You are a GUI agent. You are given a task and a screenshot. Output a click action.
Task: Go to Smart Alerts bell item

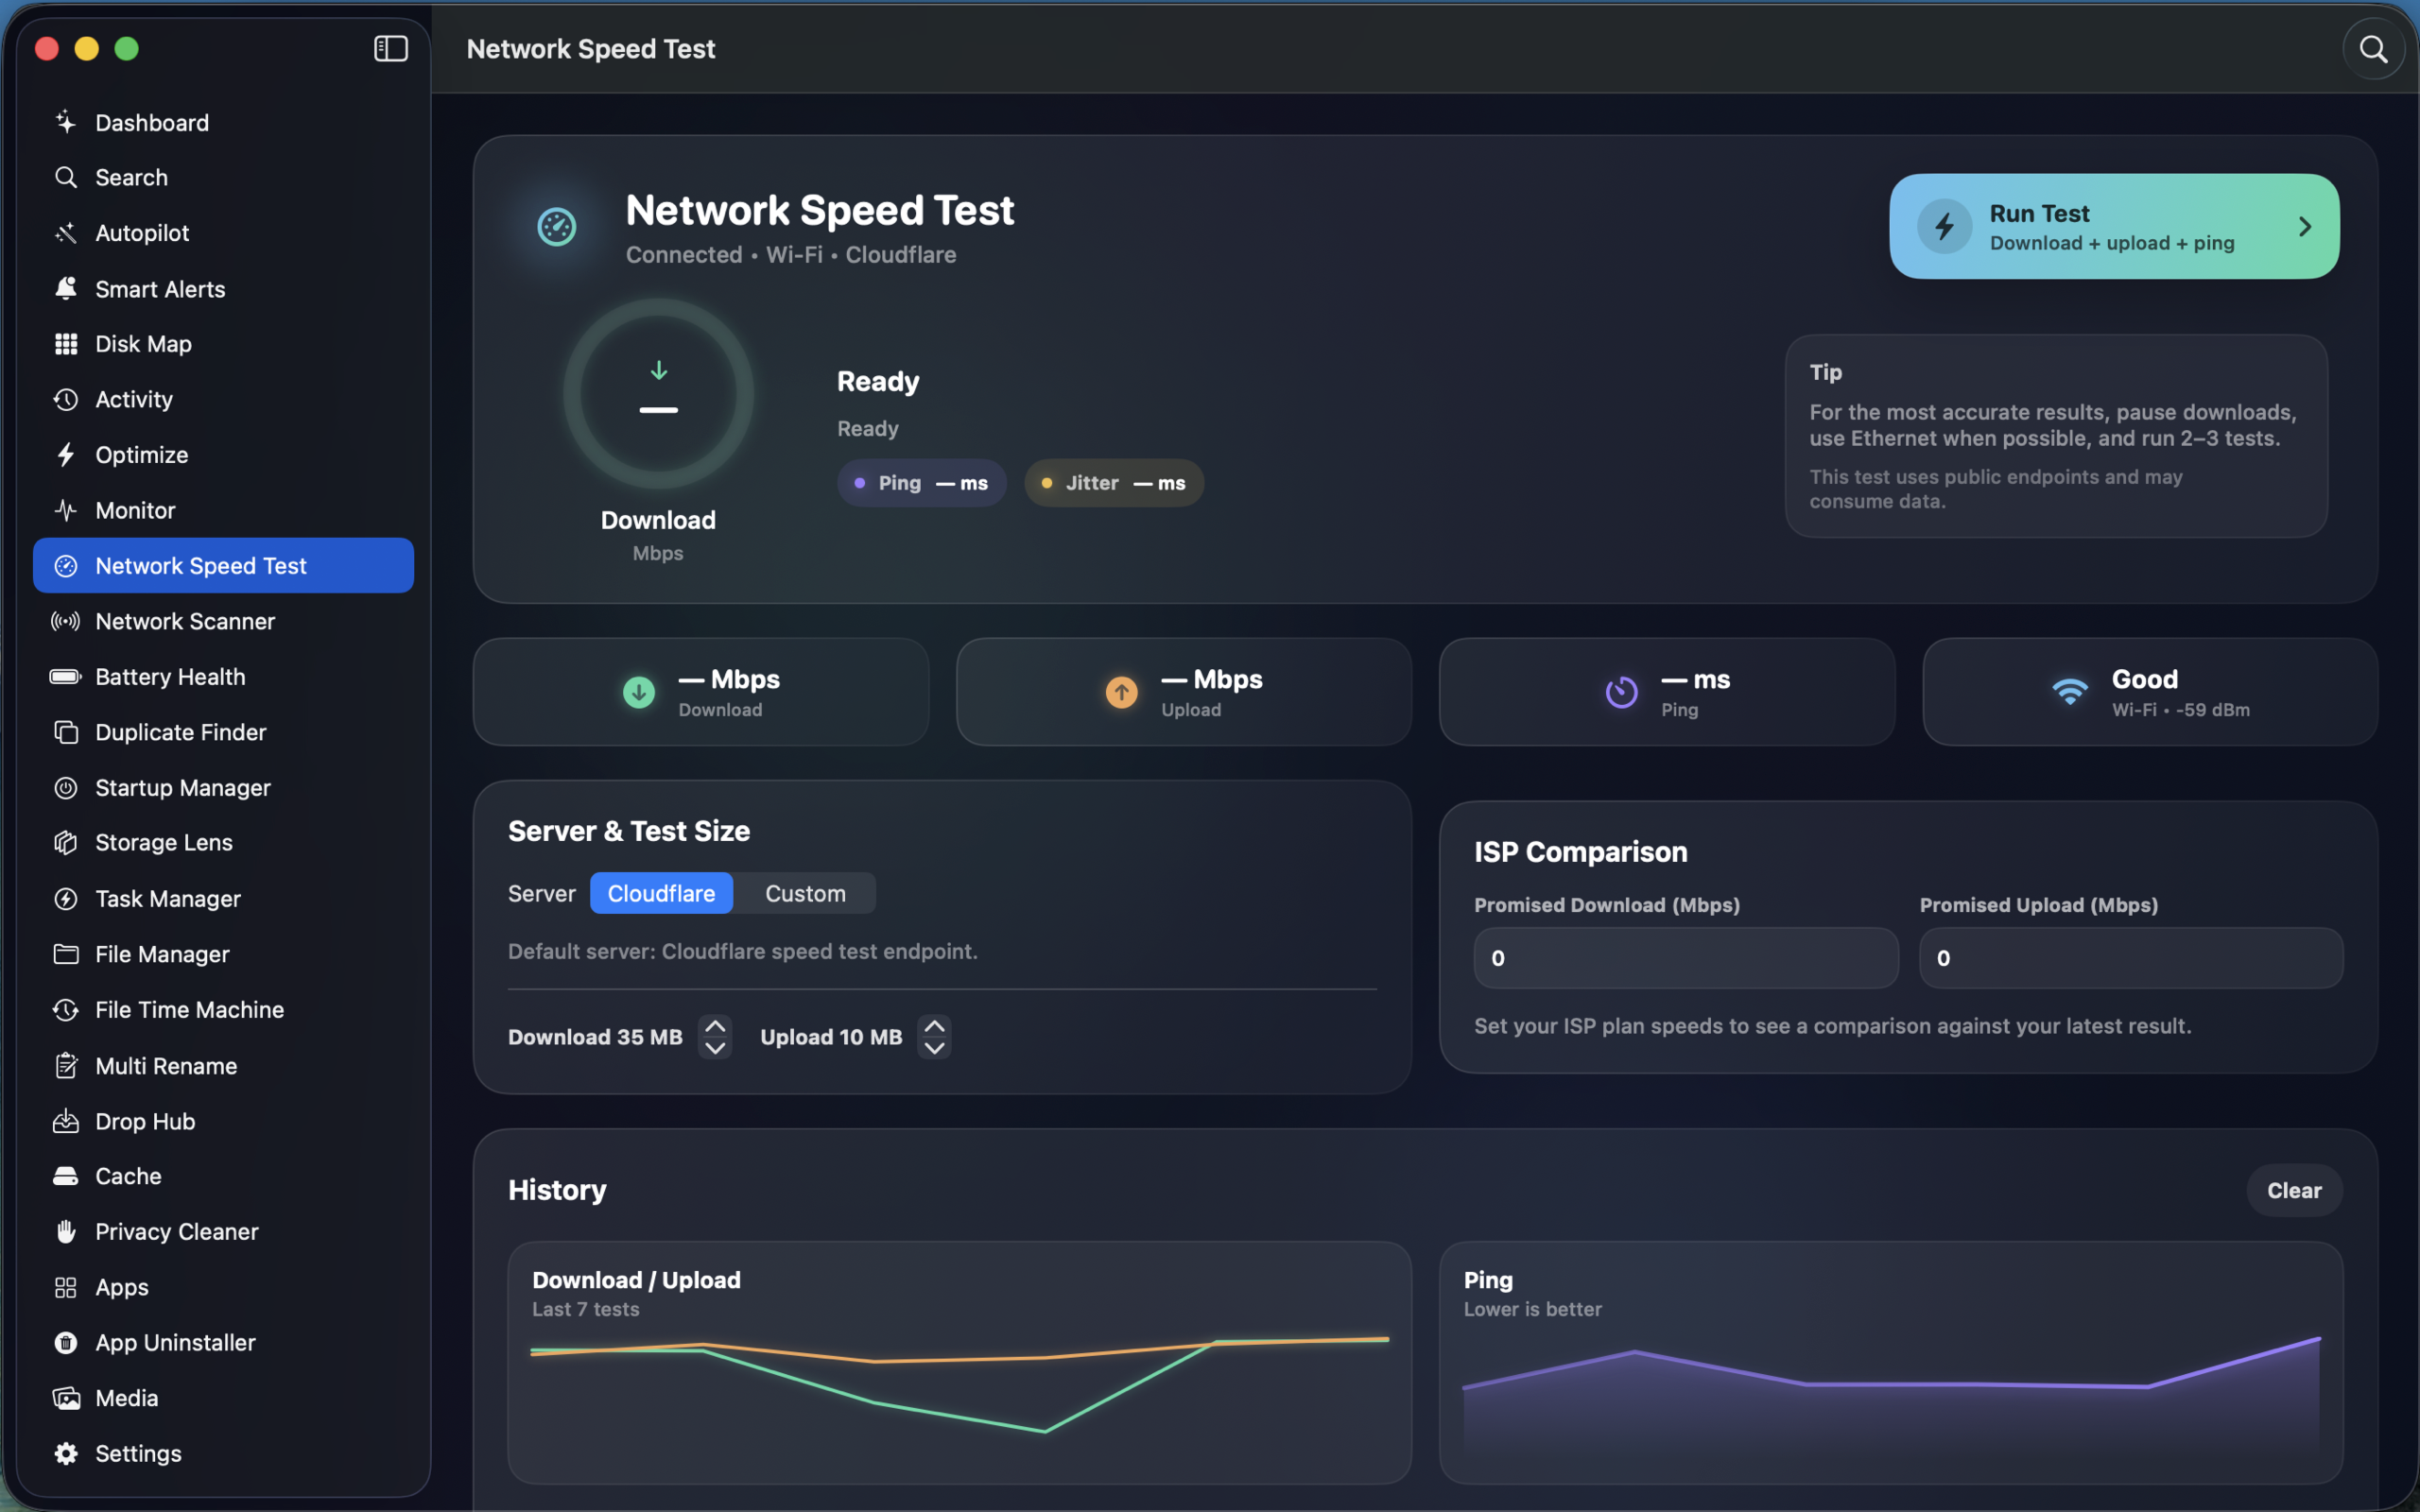(x=223, y=289)
